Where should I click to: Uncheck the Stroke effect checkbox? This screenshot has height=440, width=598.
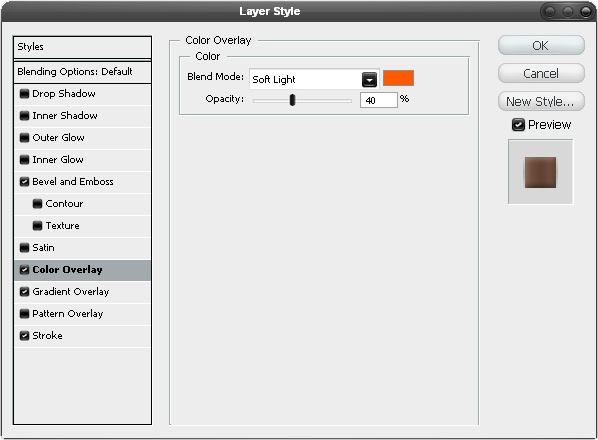[24, 336]
